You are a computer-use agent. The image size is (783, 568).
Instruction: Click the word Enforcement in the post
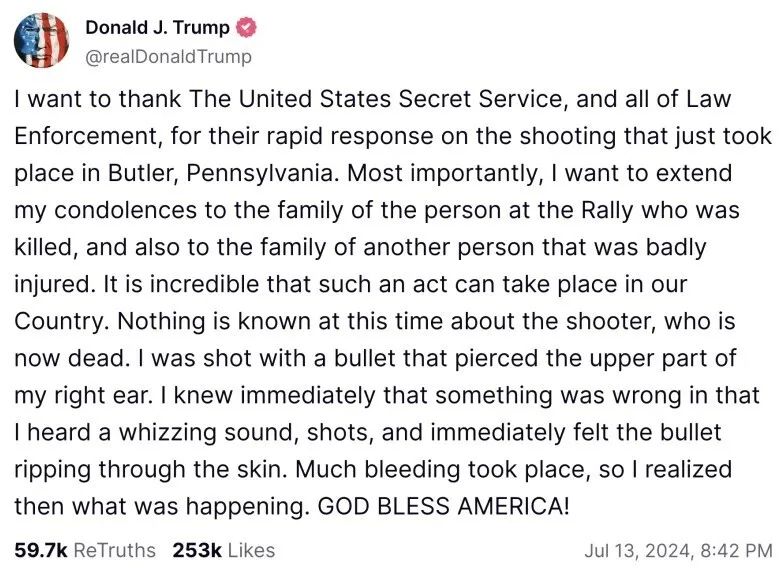(x=87, y=136)
